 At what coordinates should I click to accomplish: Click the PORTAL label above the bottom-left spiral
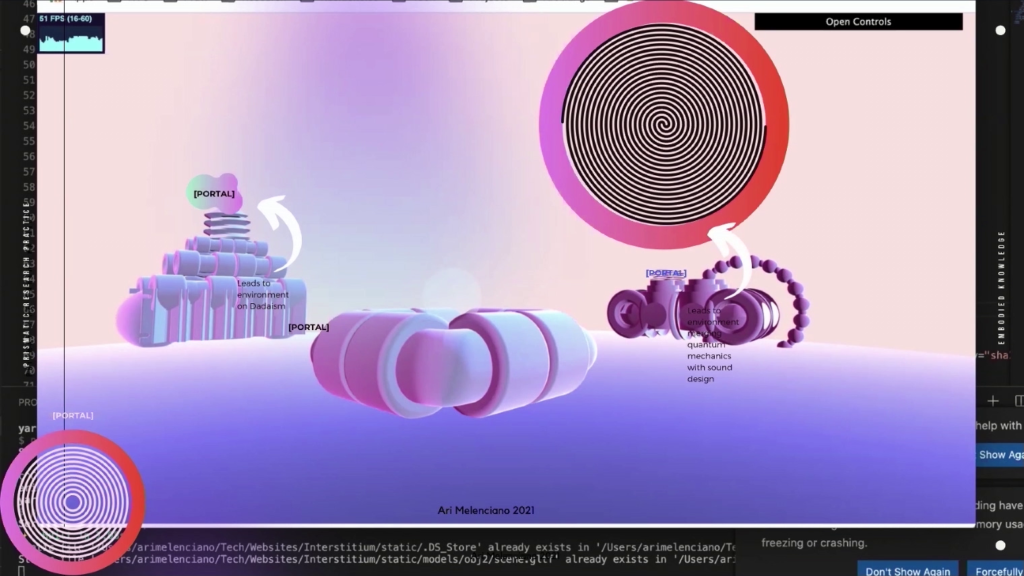tap(73, 415)
